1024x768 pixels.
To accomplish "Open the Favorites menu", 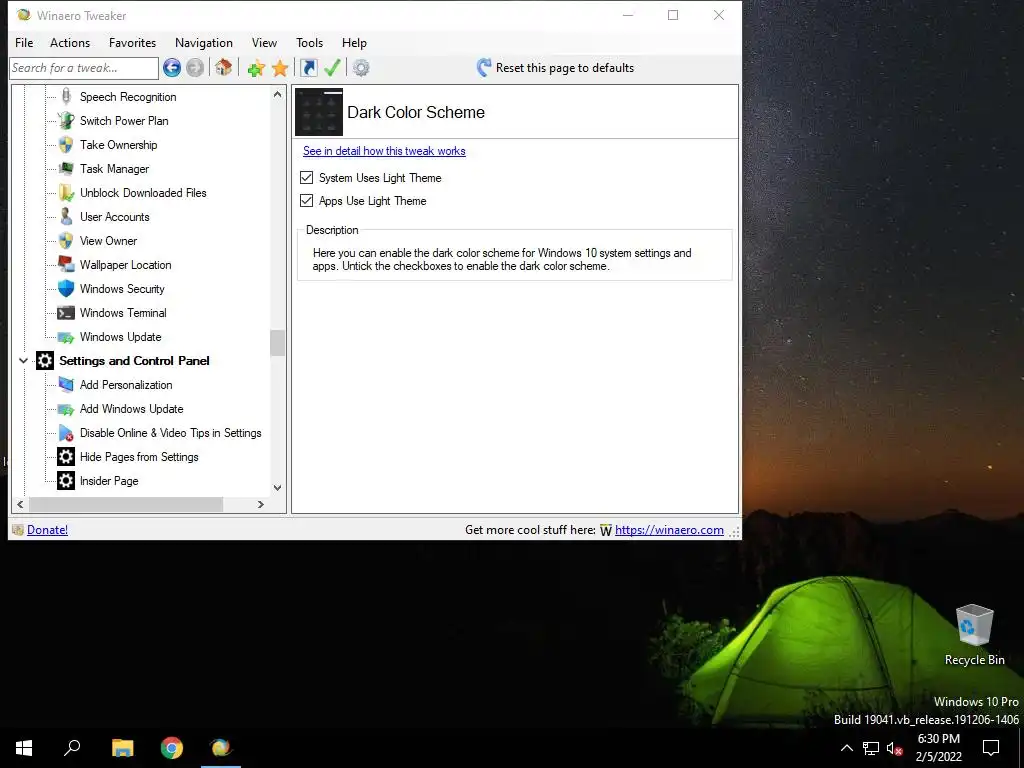I will tap(133, 42).
